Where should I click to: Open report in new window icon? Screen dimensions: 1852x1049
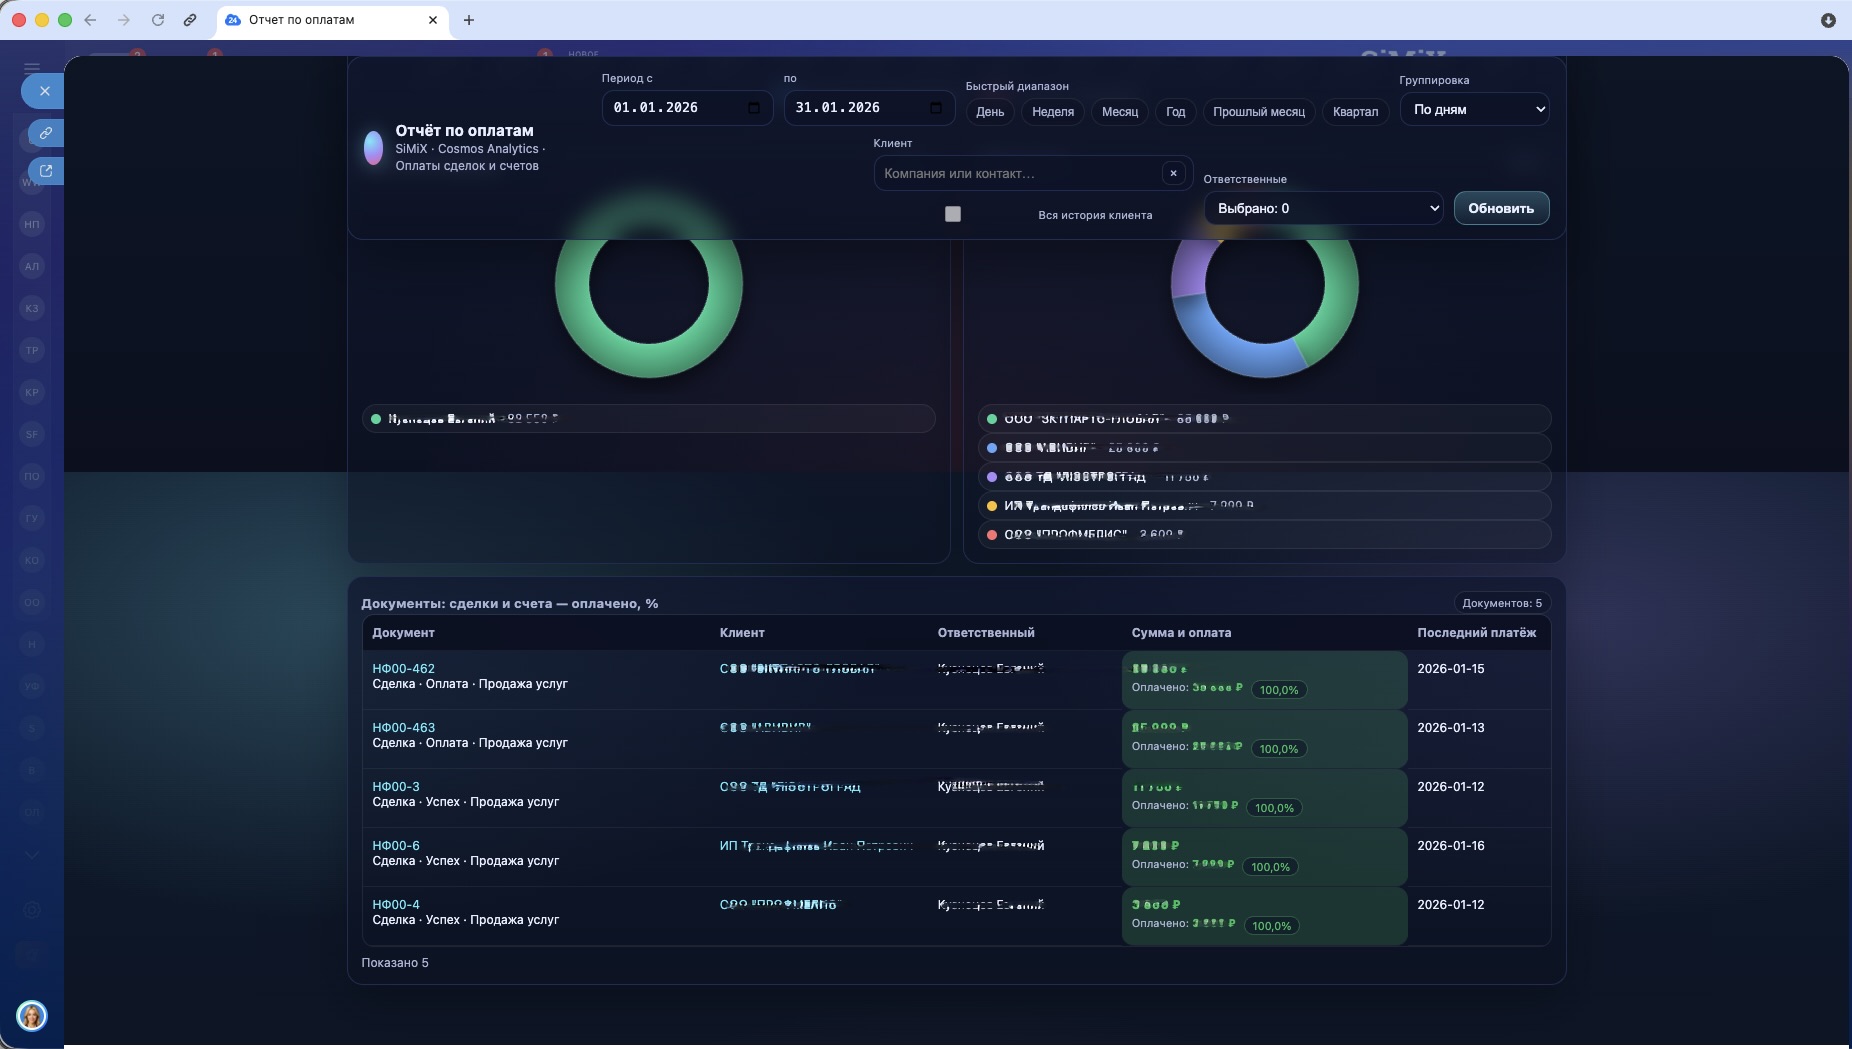(46, 171)
